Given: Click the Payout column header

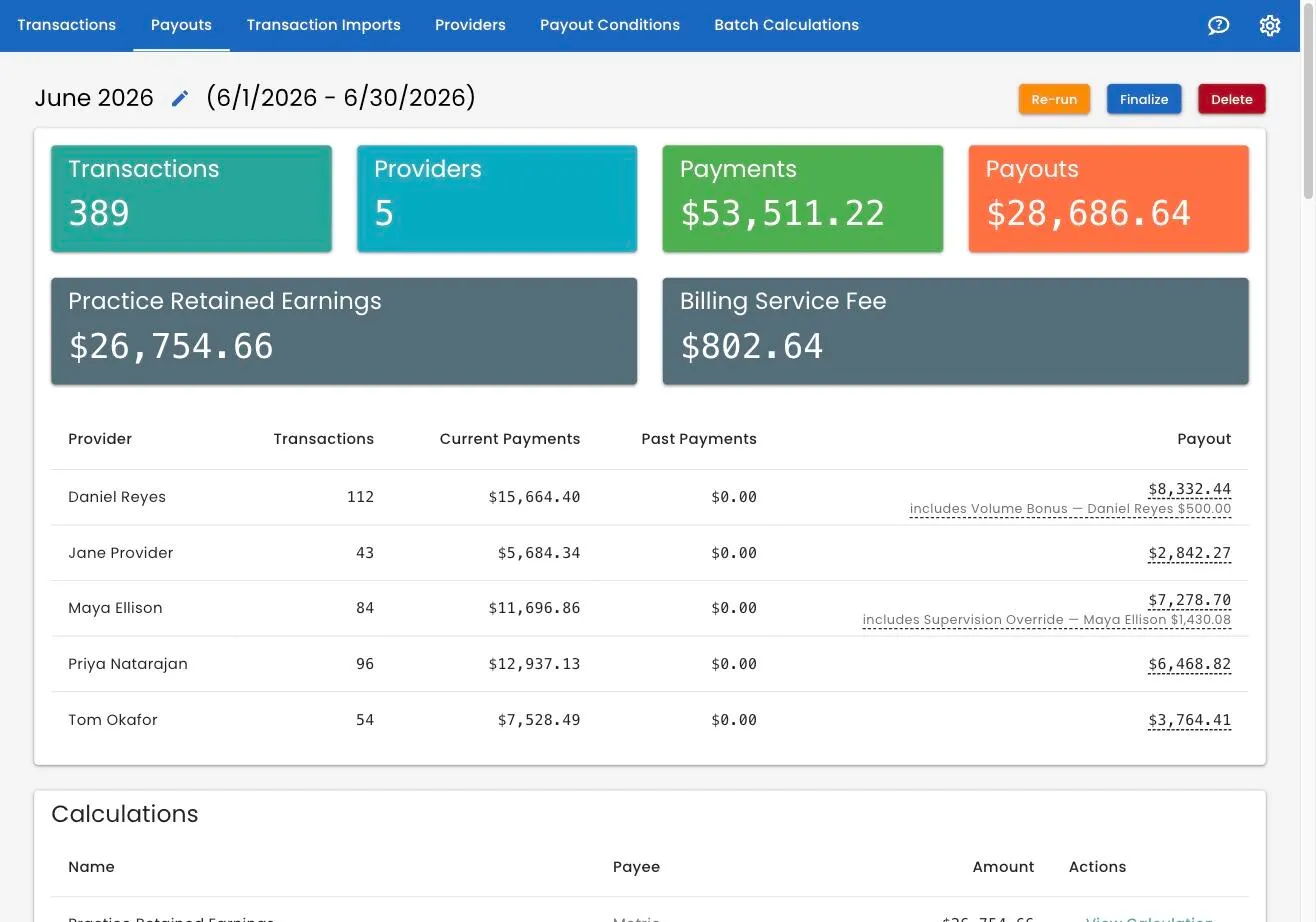Looking at the screenshot, I should (1204, 439).
